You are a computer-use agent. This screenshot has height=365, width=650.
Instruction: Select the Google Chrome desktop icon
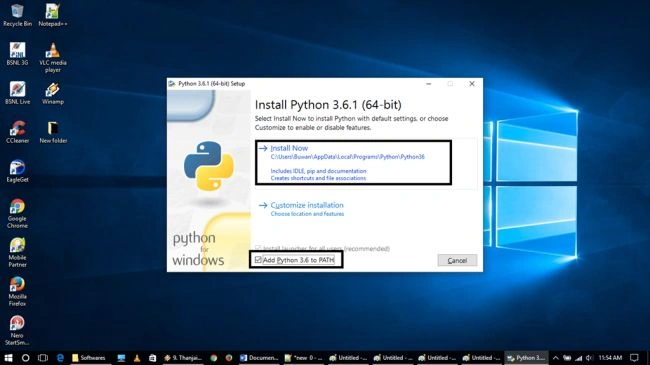[17, 213]
